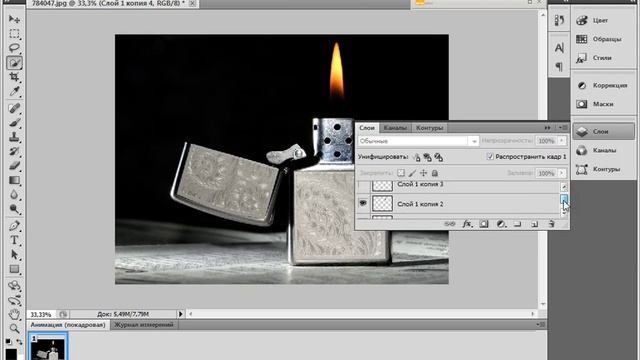Viewport: 640px width, 360px height.
Task: Swap foreground and background colors
Action: pos(19,341)
